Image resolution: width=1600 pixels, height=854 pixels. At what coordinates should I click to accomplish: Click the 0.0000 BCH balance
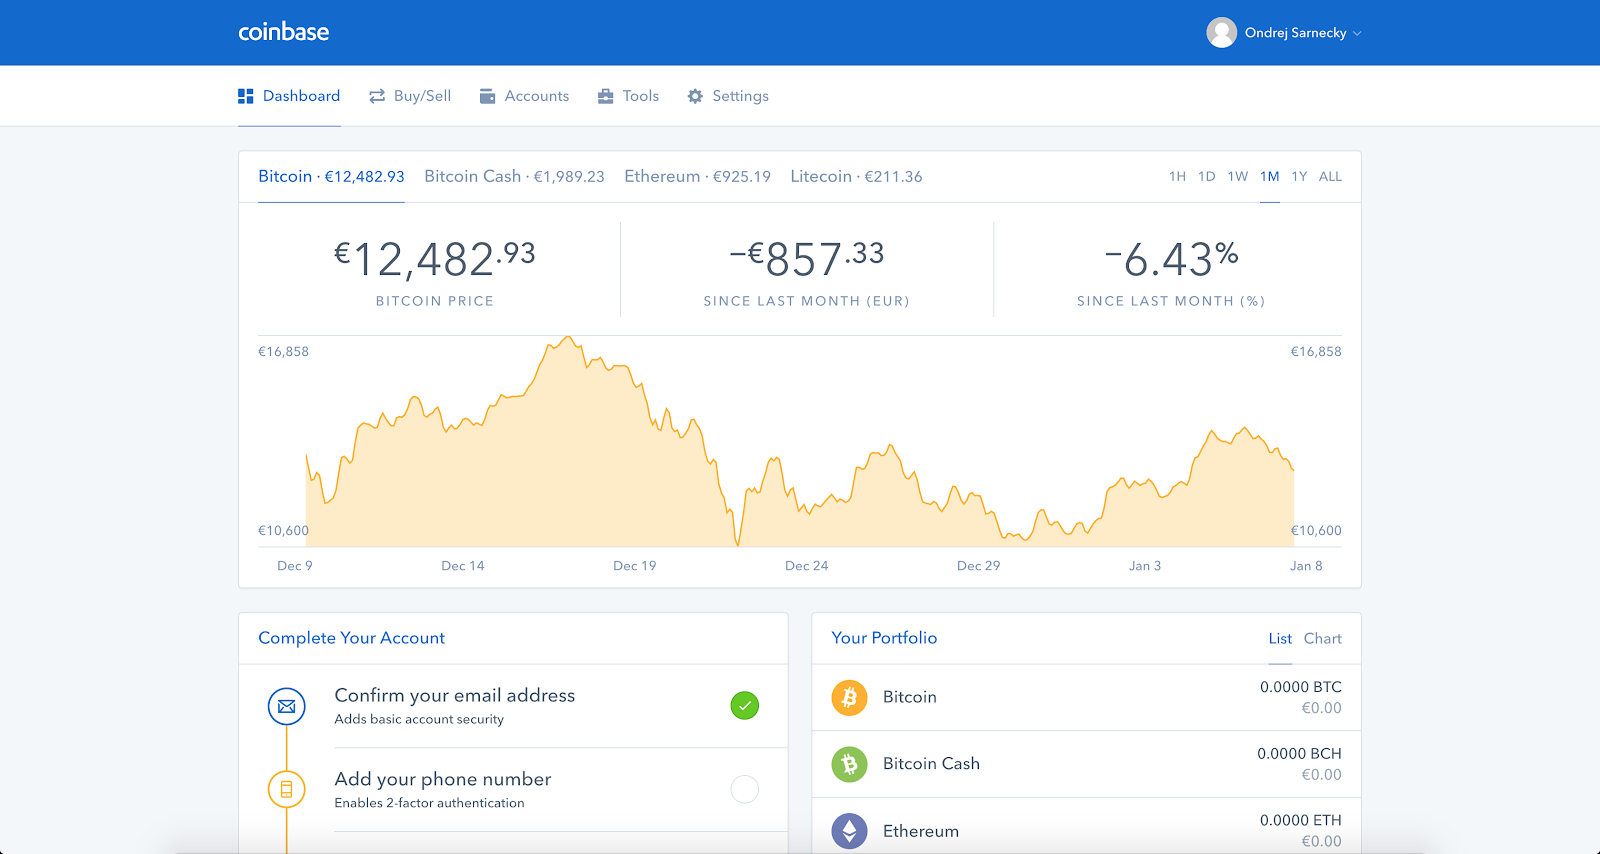[1299, 754]
